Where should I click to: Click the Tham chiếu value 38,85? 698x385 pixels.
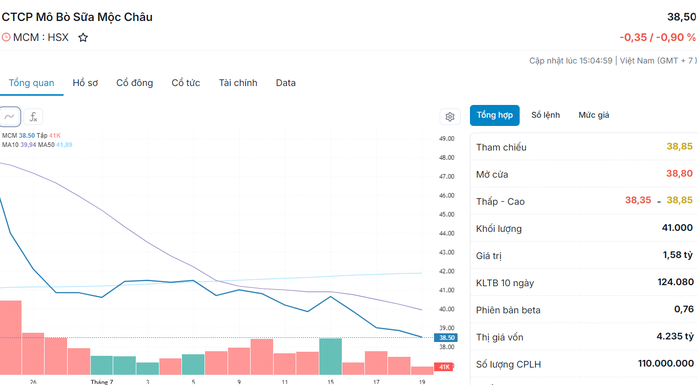[x=679, y=146]
